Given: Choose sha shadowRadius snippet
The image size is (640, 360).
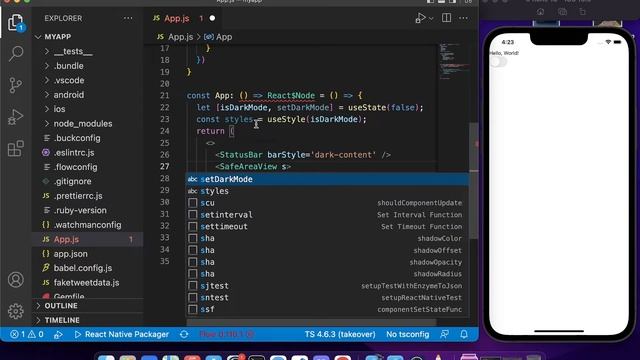Looking at the screenshot, I should coord(327,274).
